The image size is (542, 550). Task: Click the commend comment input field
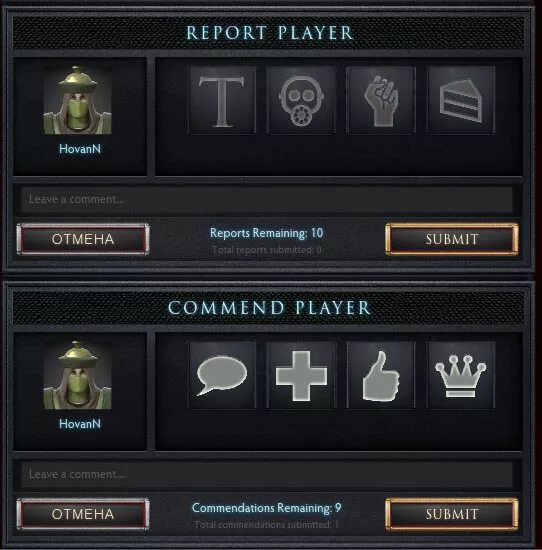point(267,474)
